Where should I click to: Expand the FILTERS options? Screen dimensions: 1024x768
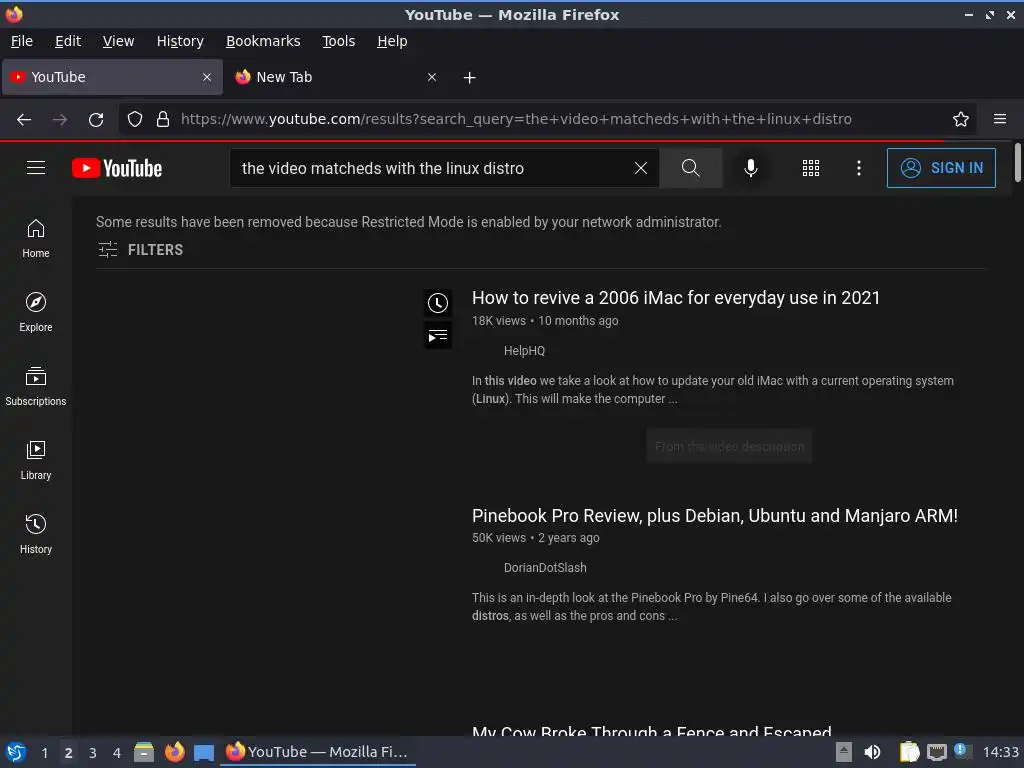click(140, 249)
